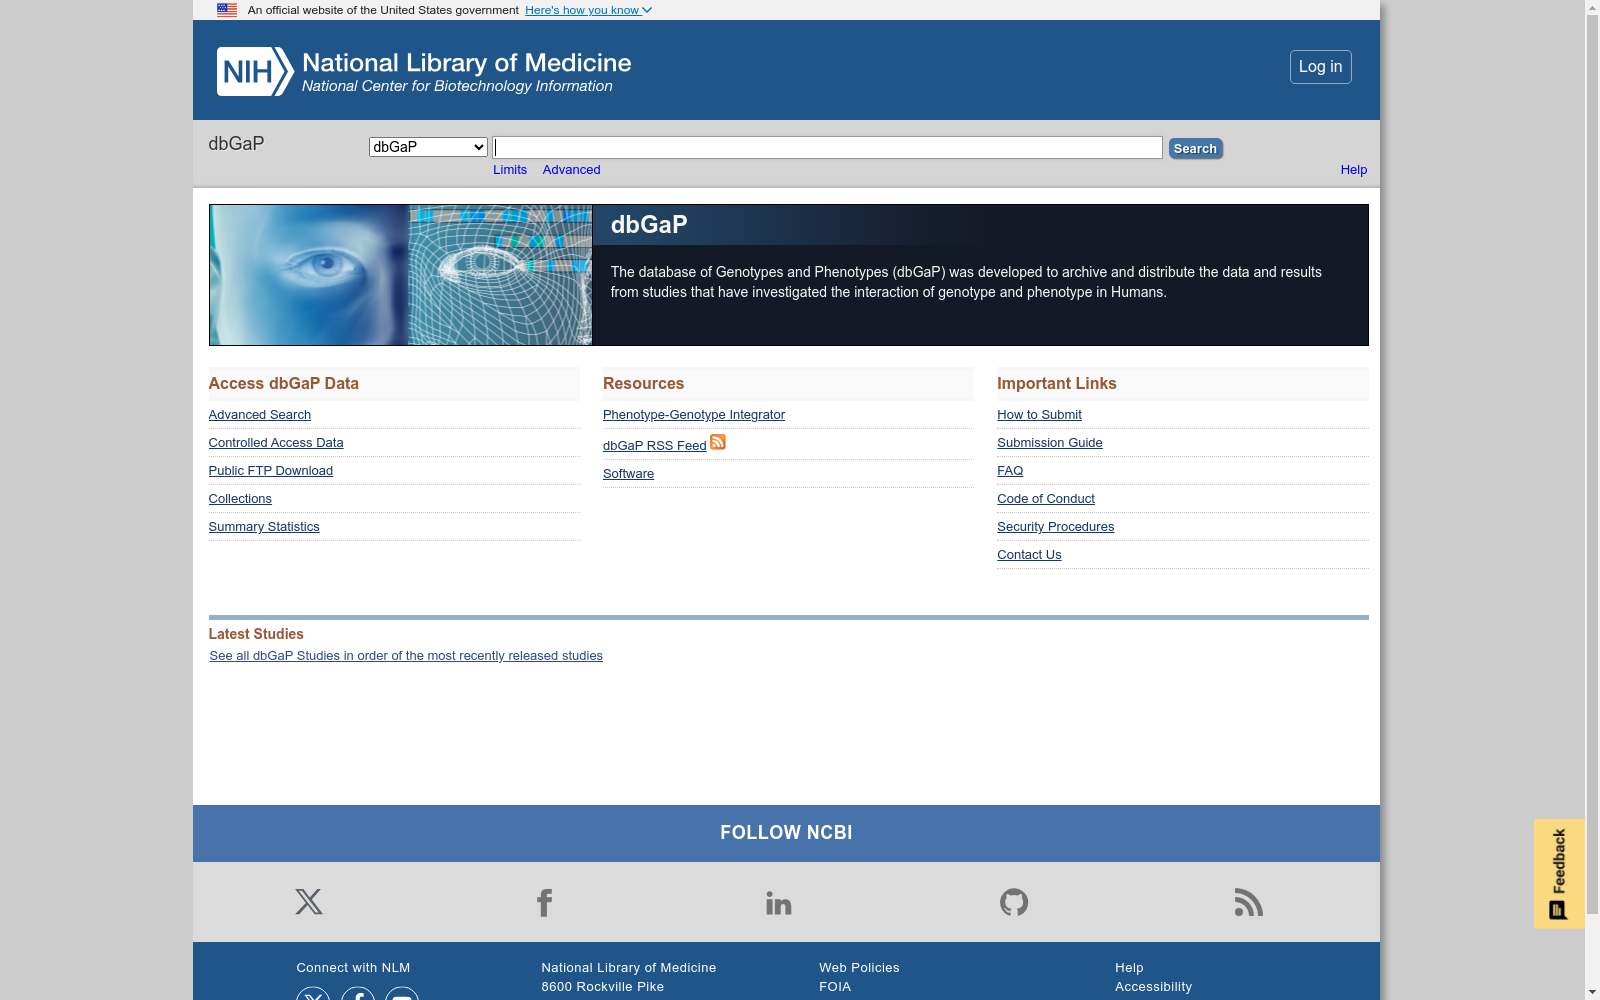The height and width of the screenshot is (1000, 1600).
Task: Click the National Library of Medicine header title
Action: [x=467, y=63]
